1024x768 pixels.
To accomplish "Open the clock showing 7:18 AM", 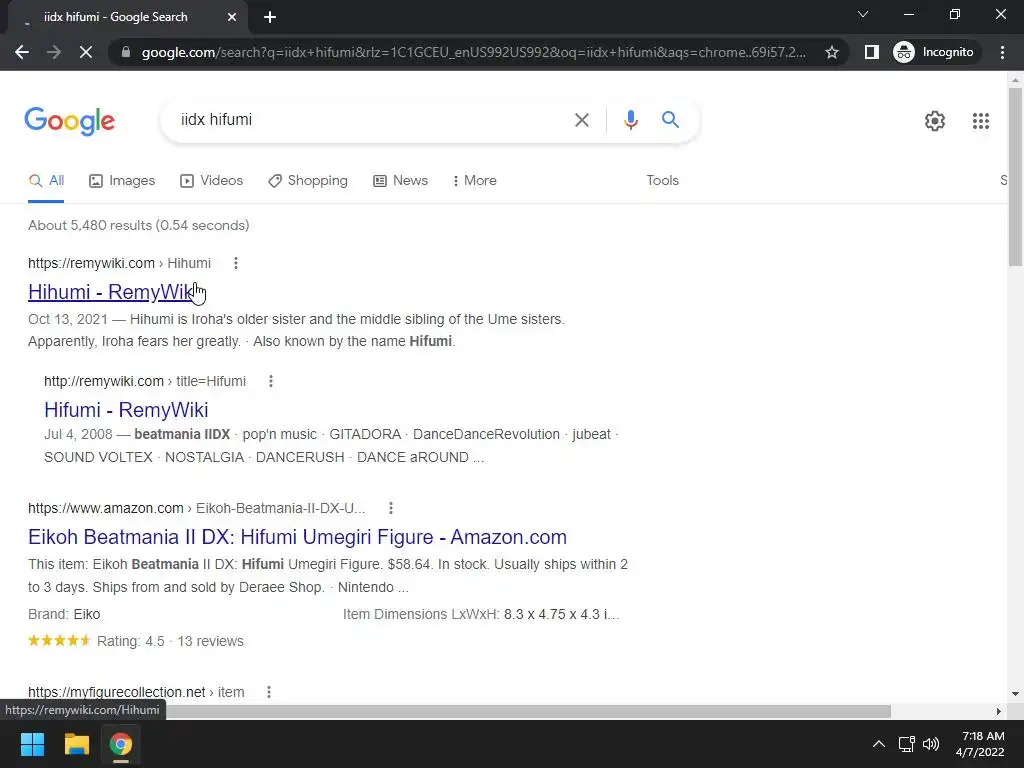I will (x=980, y=744).
